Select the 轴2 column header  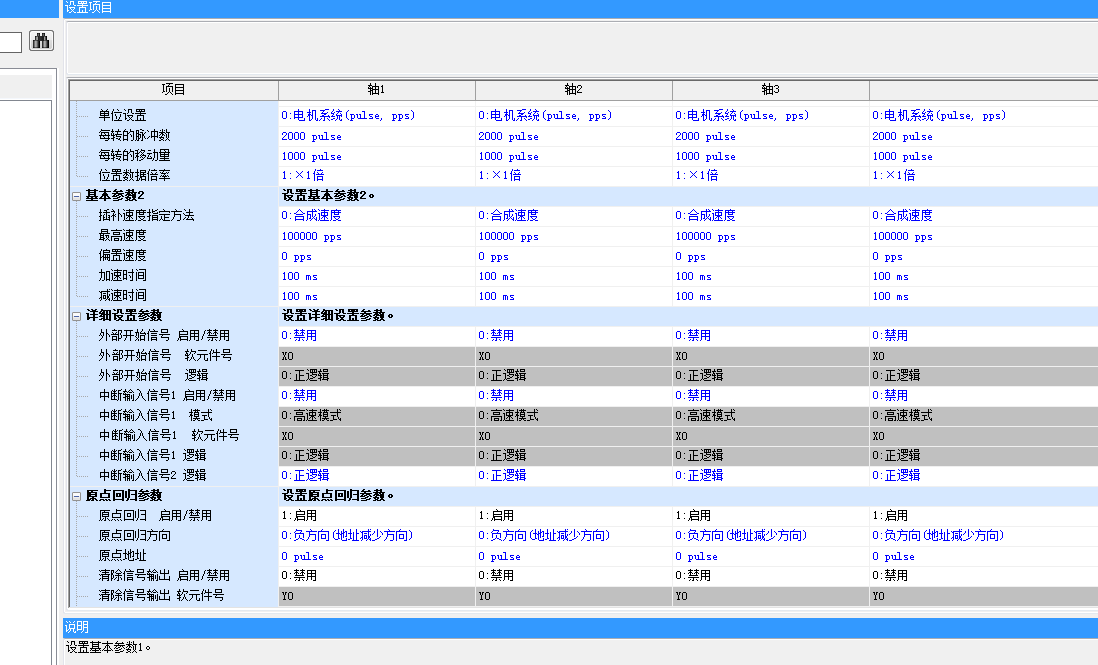click(x=573, y=90)
